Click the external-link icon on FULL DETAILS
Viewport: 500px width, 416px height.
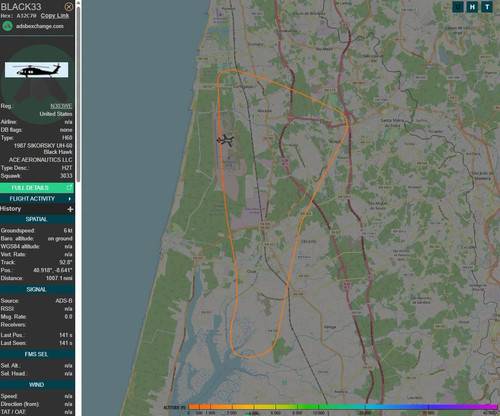[x=69, y=188]
